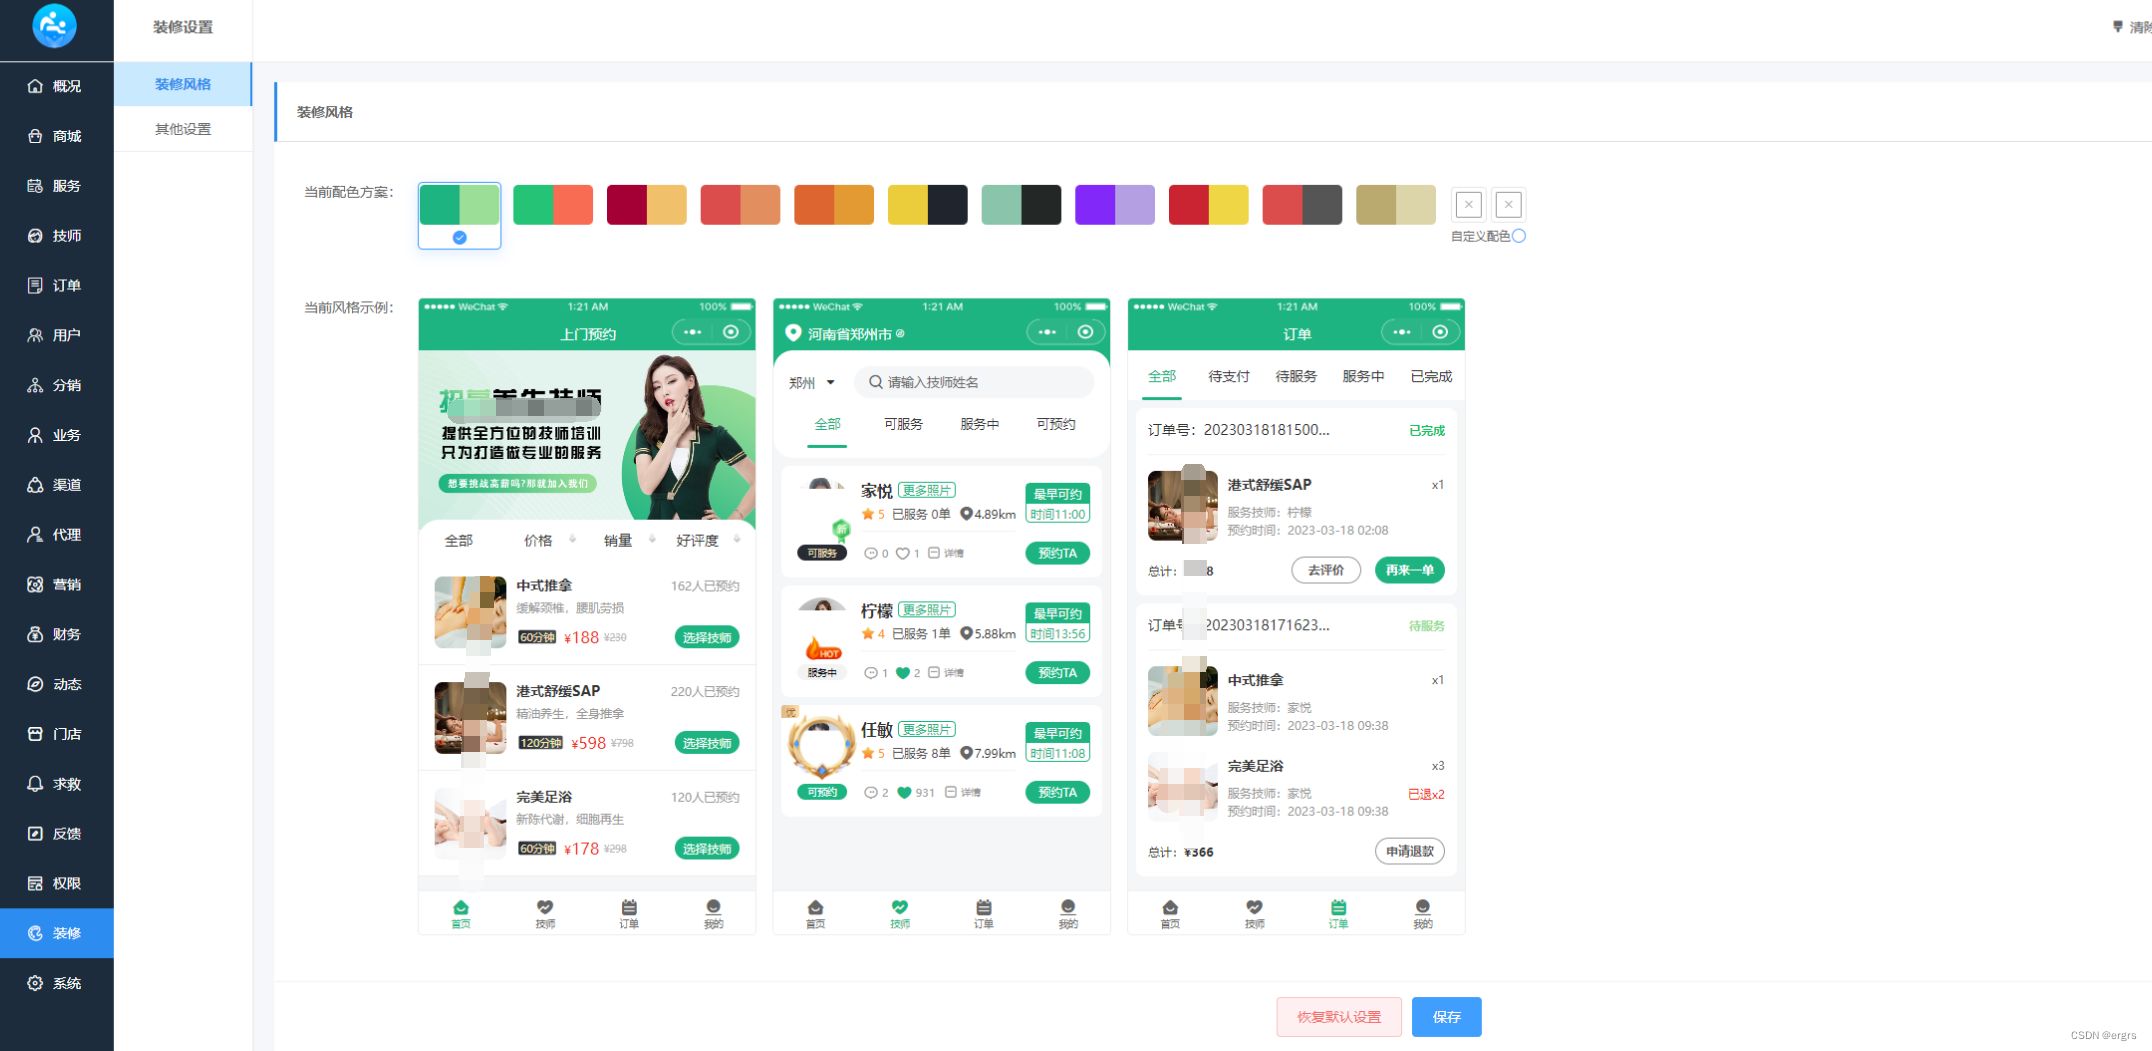Choose the purple and lavender color swatch
2152x1051 pixels.
point(1114,205)
